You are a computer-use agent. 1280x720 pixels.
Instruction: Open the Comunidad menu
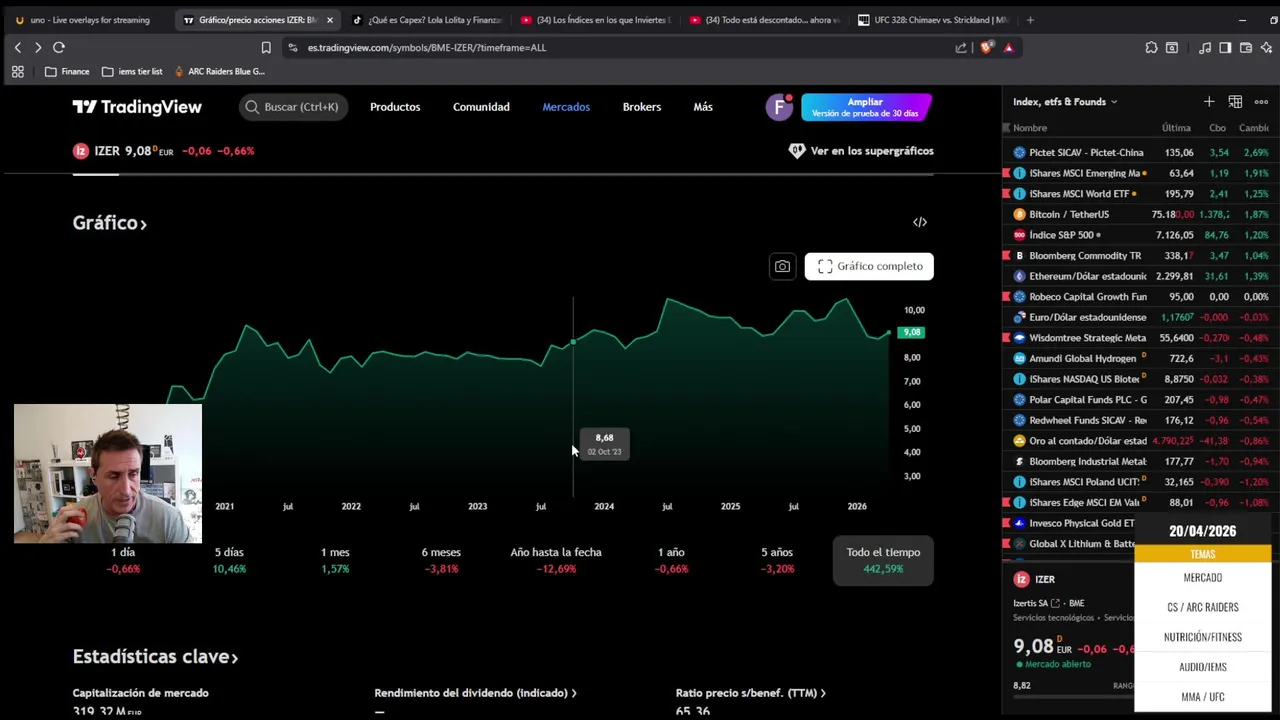point(481,107)
